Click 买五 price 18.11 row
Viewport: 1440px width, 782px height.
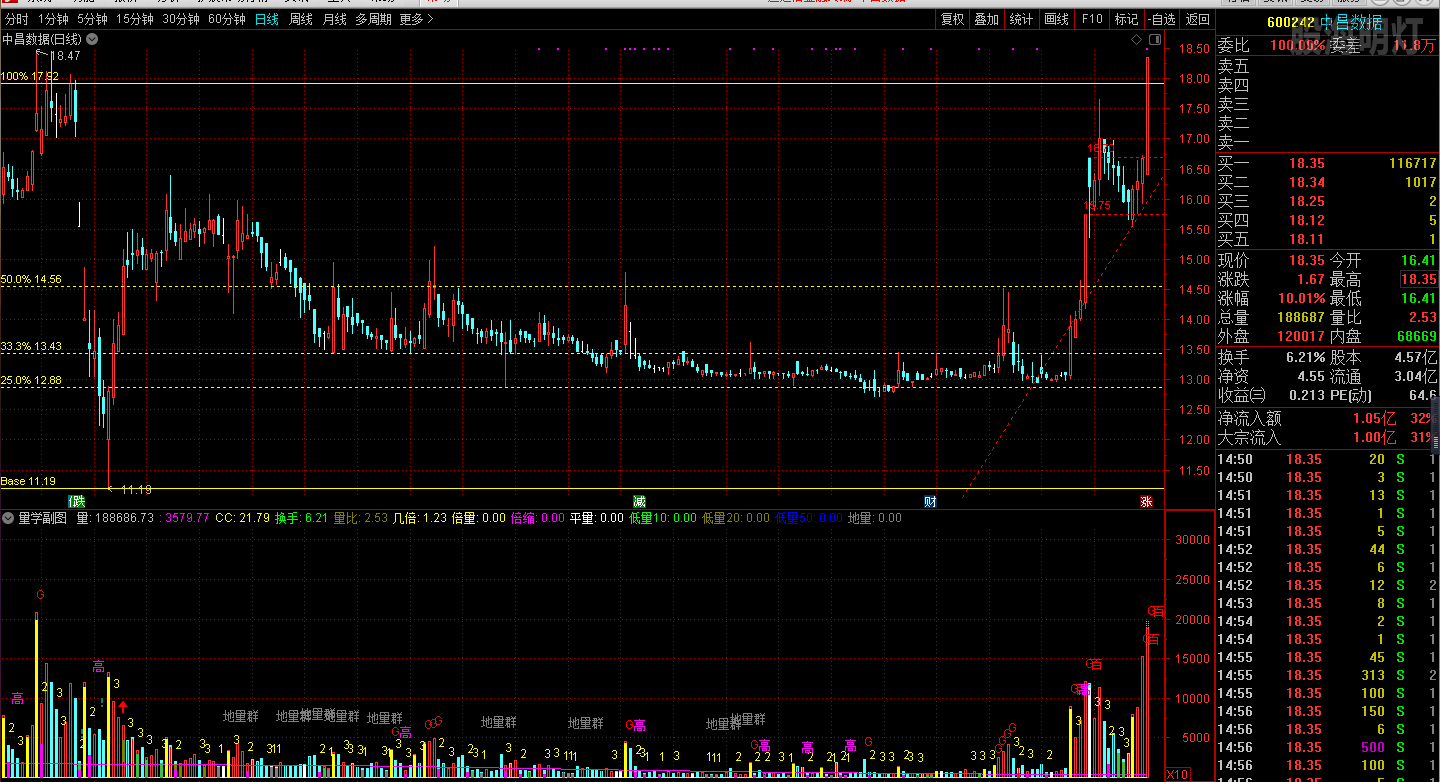[1327, 239]
